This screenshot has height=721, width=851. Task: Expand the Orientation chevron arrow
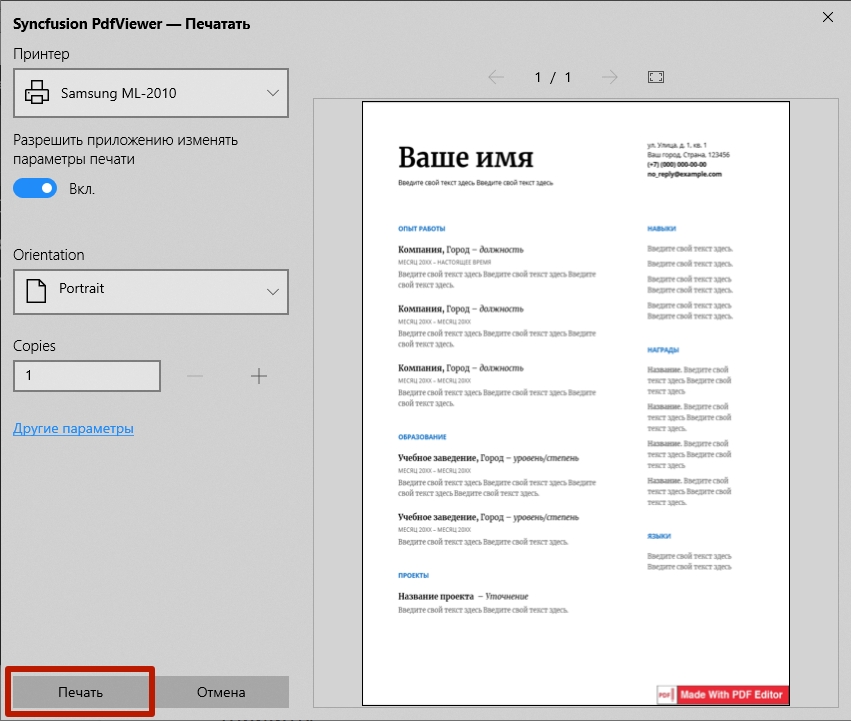point(273,291)
